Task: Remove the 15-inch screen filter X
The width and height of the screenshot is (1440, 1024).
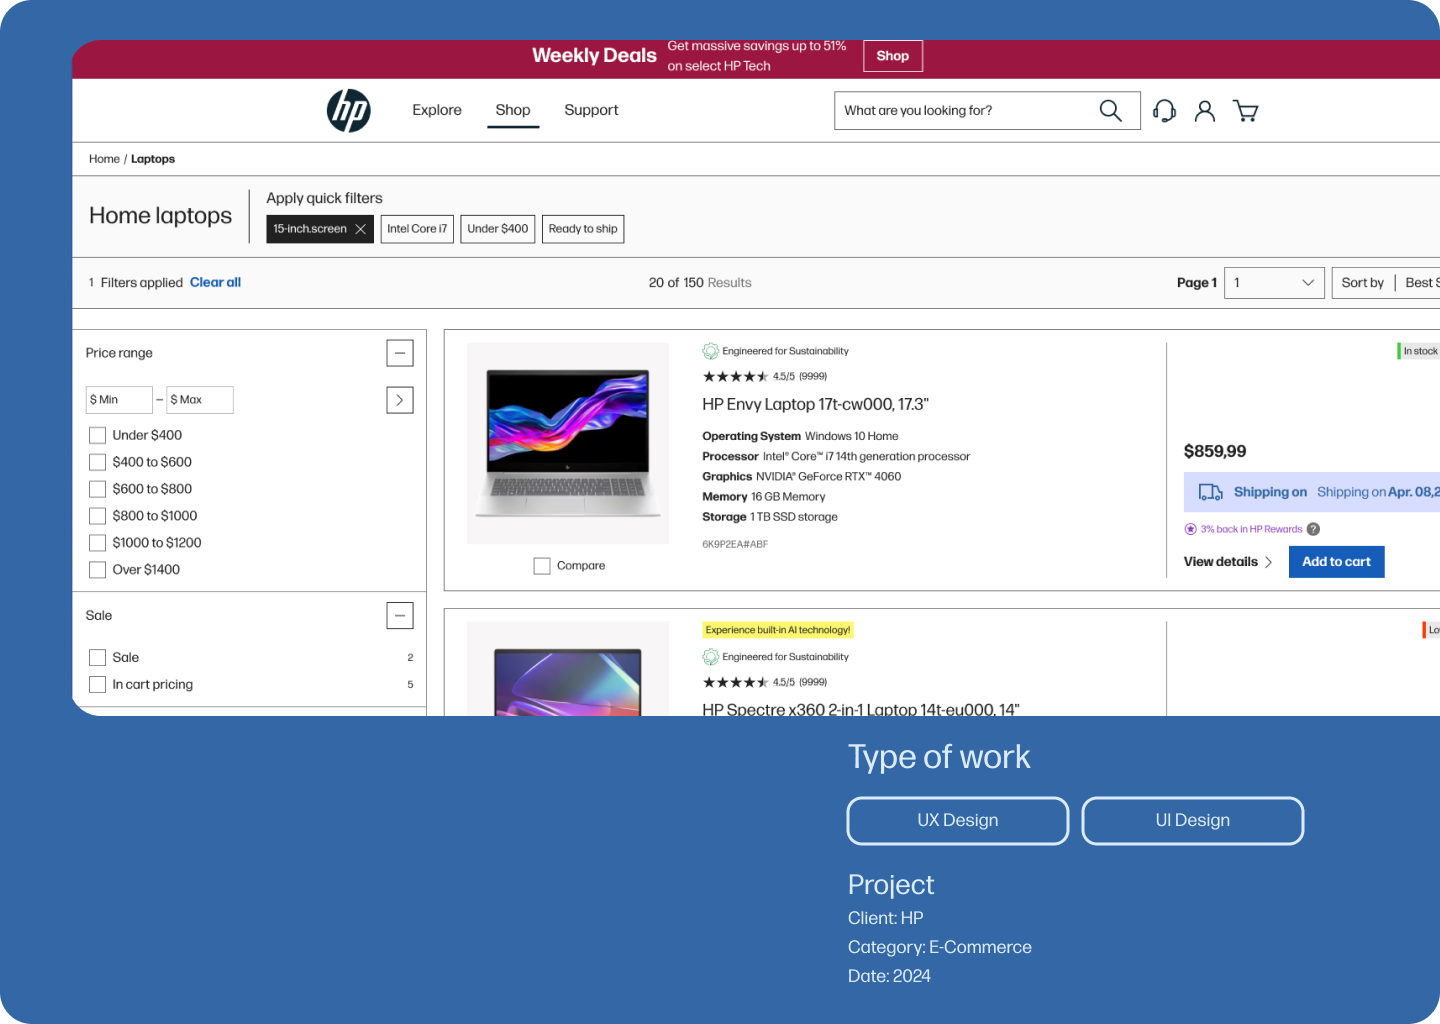Action: point(361,229)
